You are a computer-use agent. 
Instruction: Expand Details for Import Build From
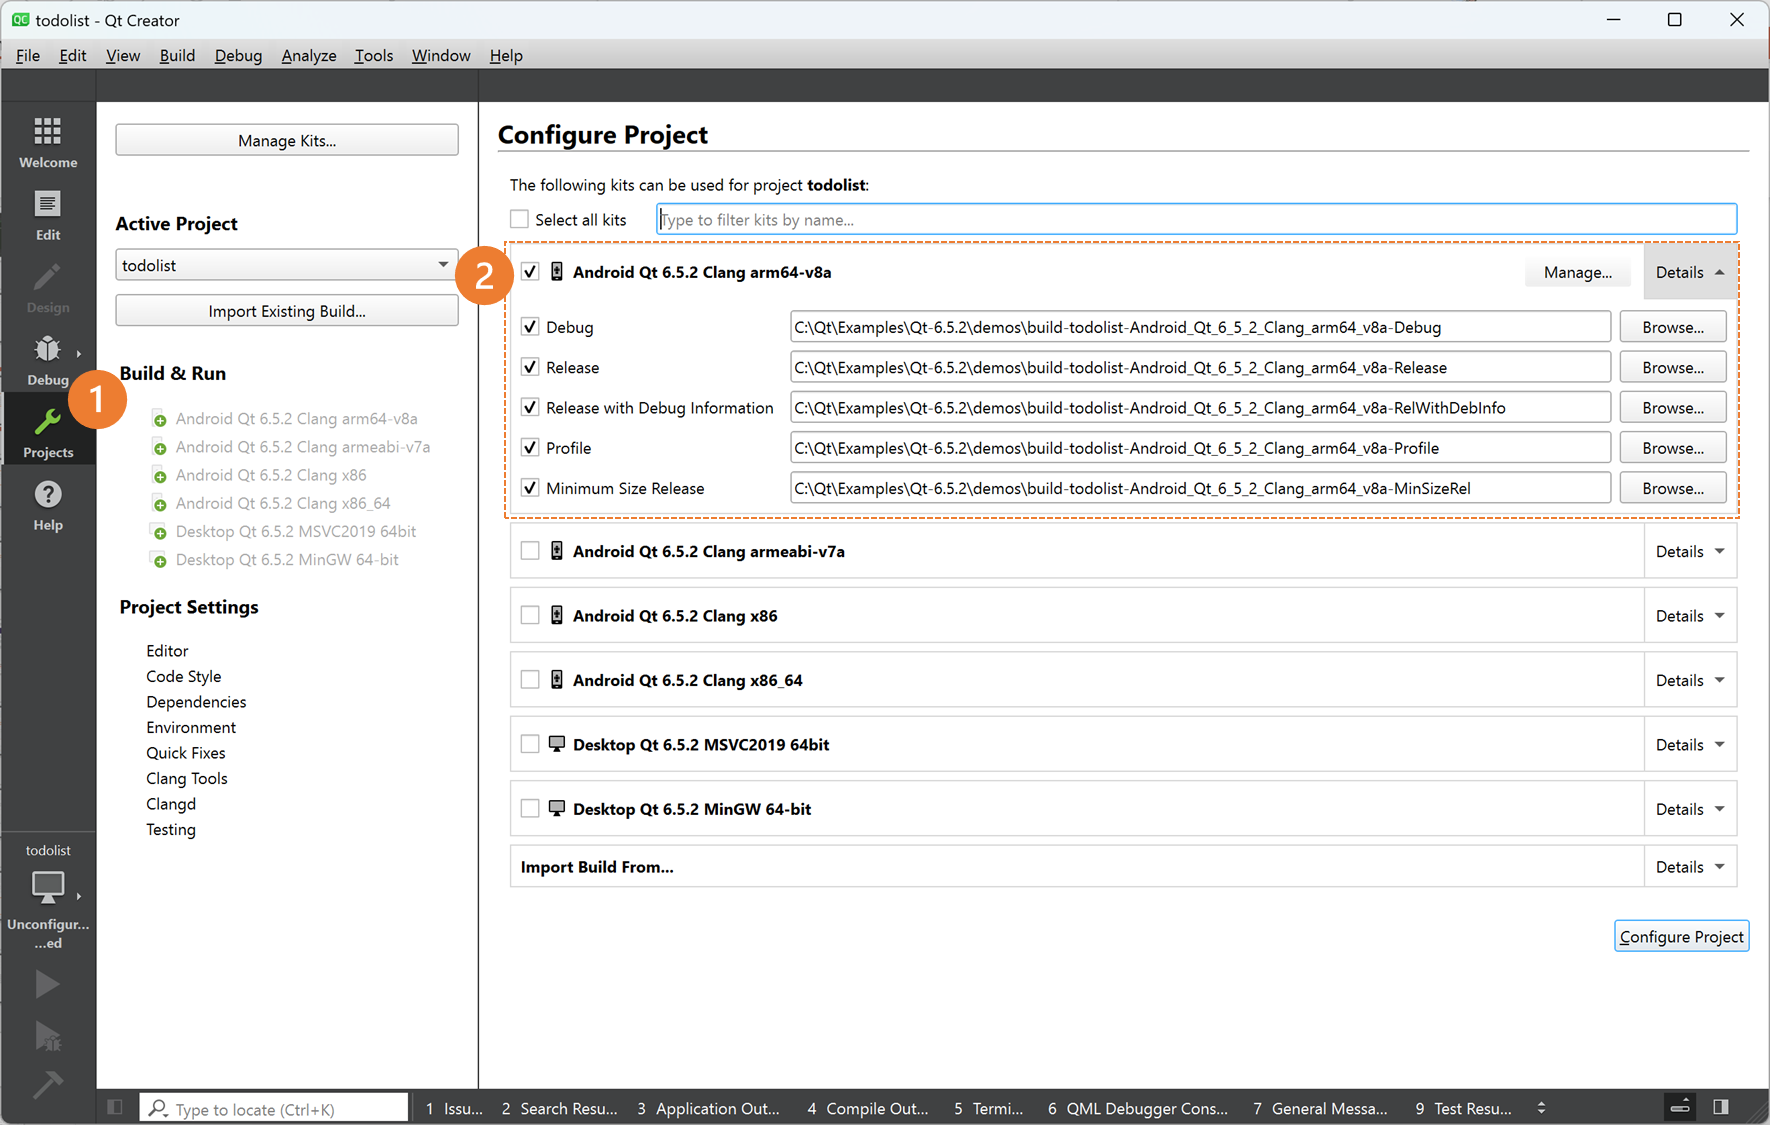1690,867
